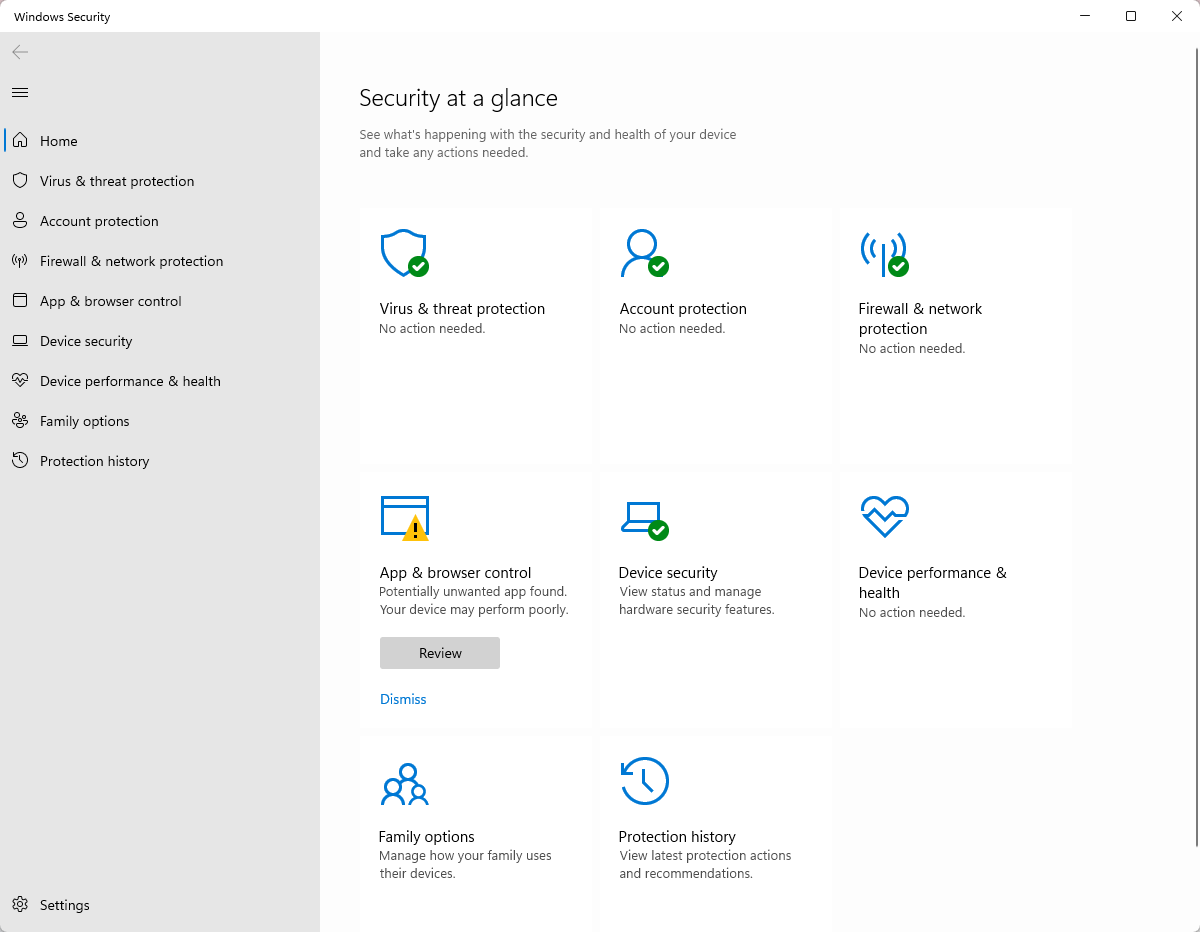Click the Windows Security window title
The width and height of the screenshot is (1200, 932).
pos(62,17)
